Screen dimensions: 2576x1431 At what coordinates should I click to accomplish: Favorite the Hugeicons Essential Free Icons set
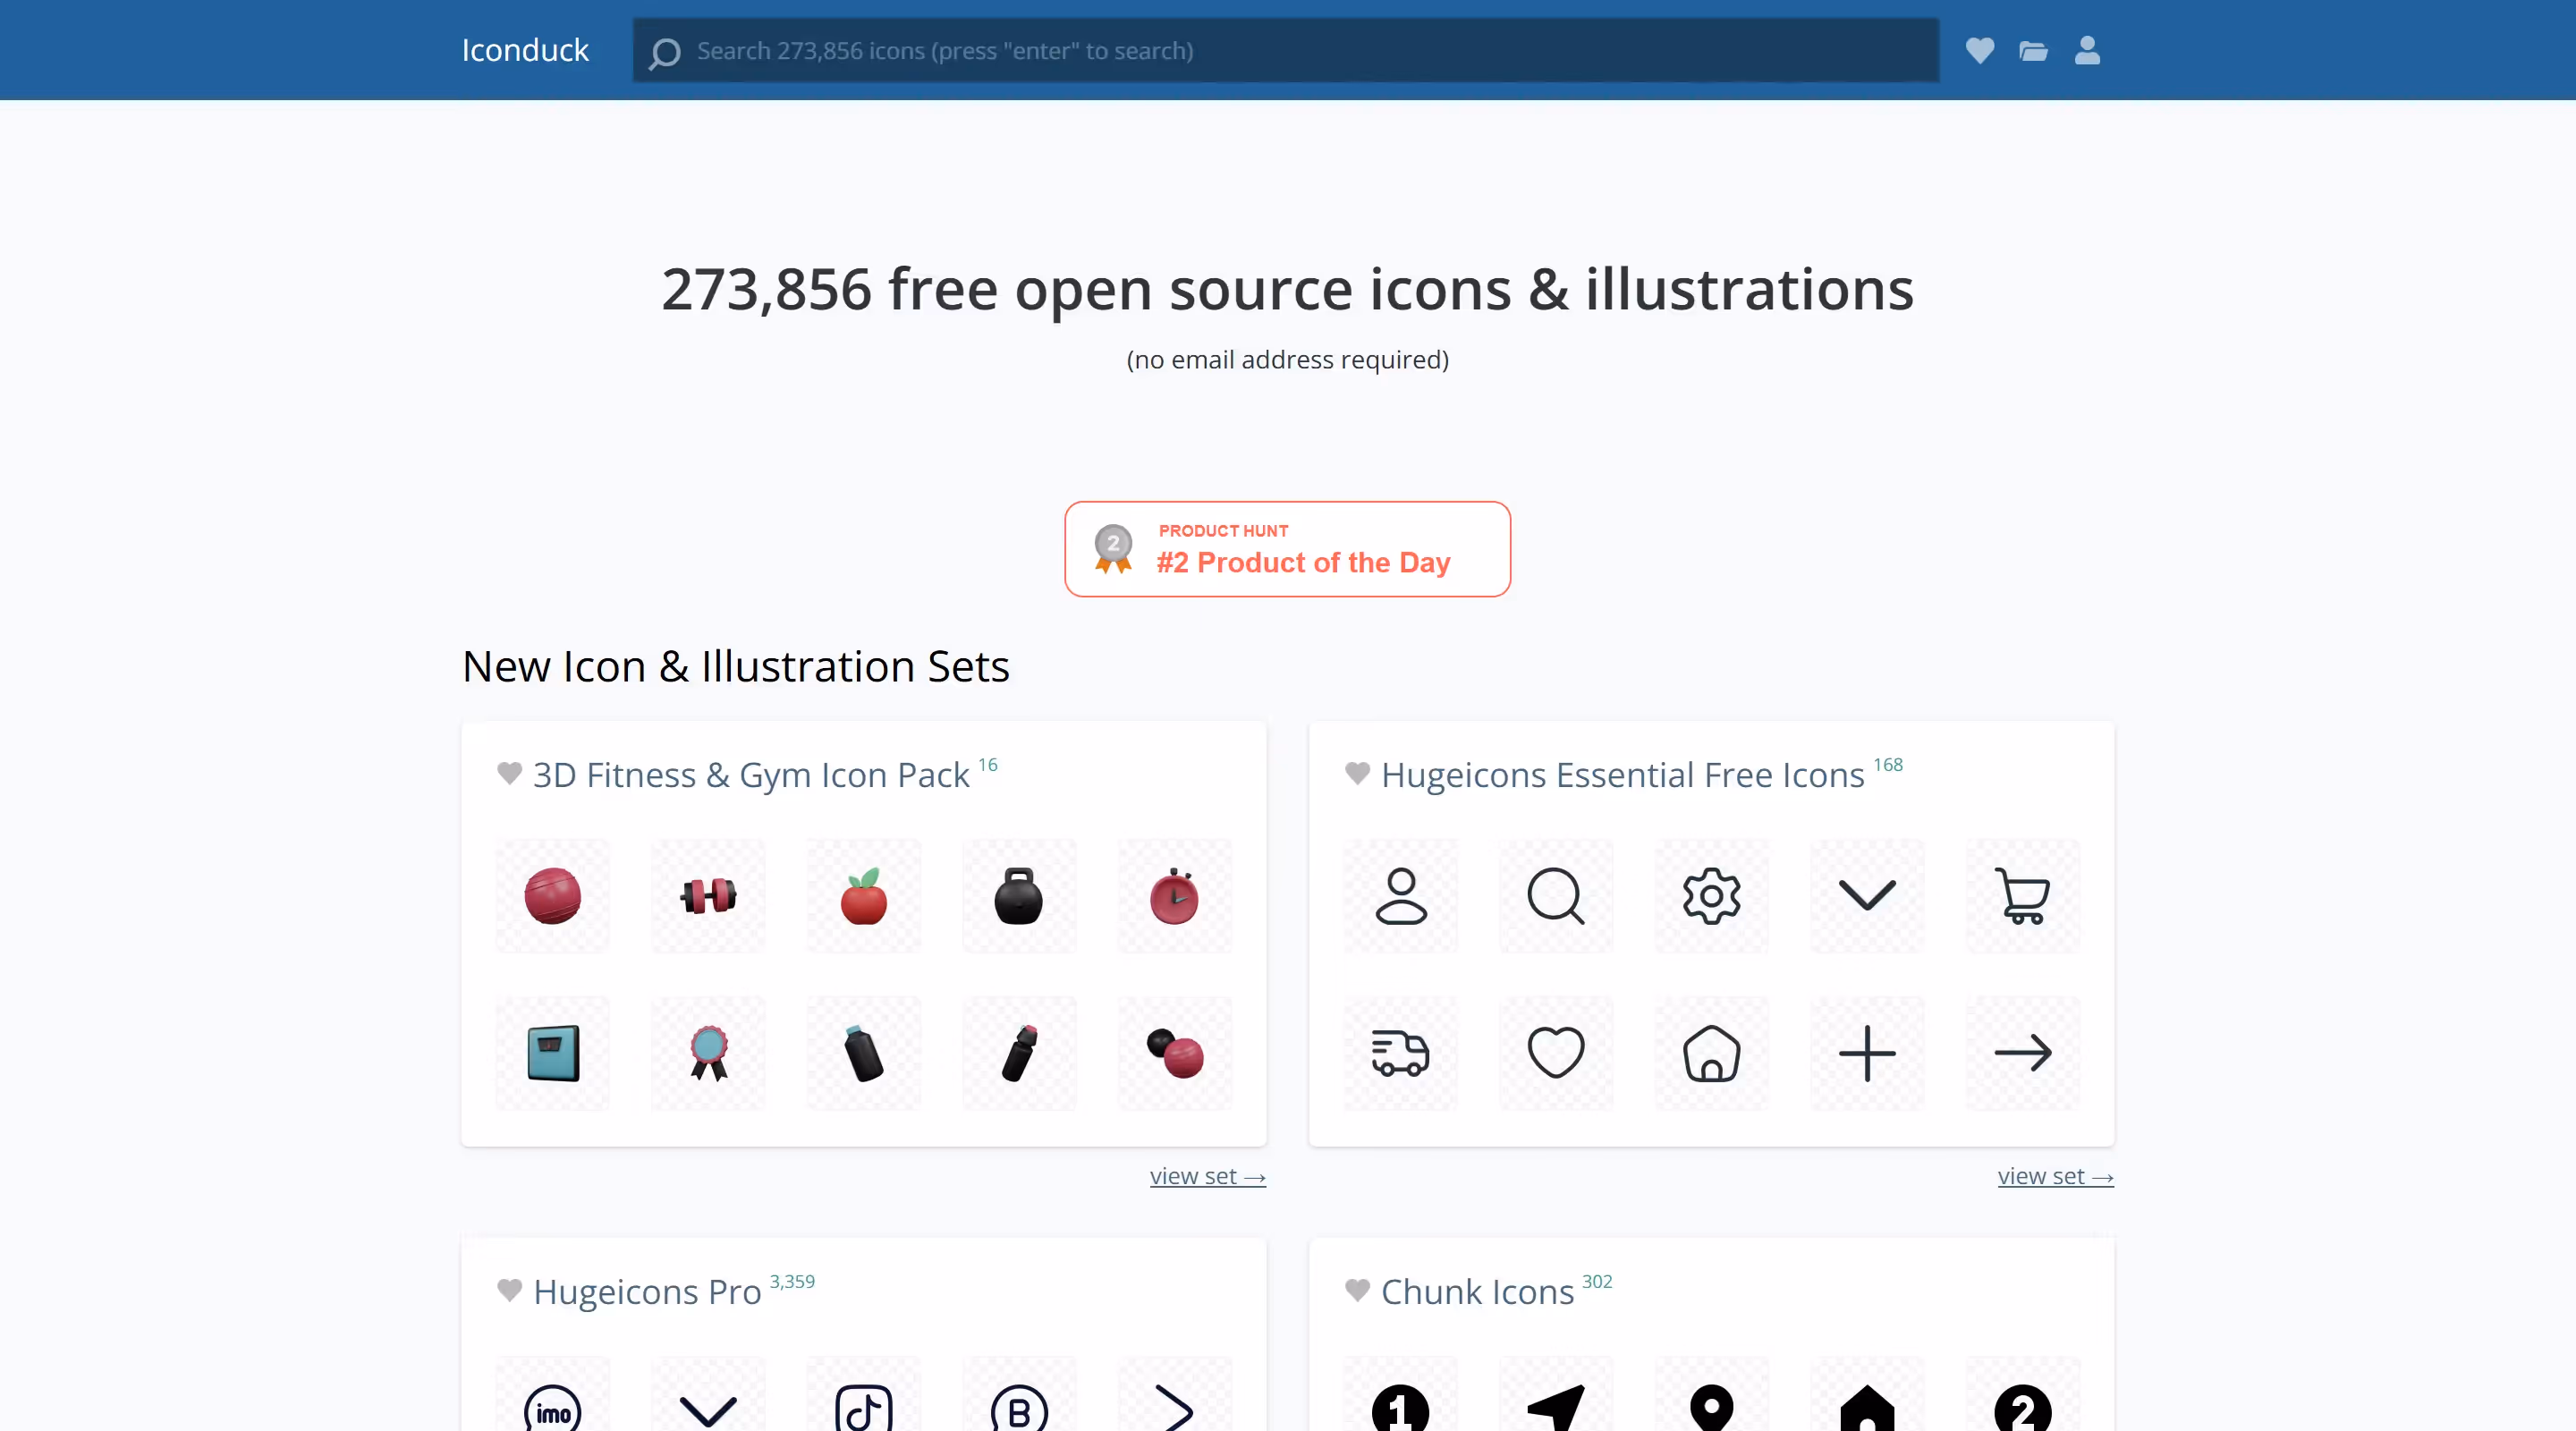[x=1358, y=773]
